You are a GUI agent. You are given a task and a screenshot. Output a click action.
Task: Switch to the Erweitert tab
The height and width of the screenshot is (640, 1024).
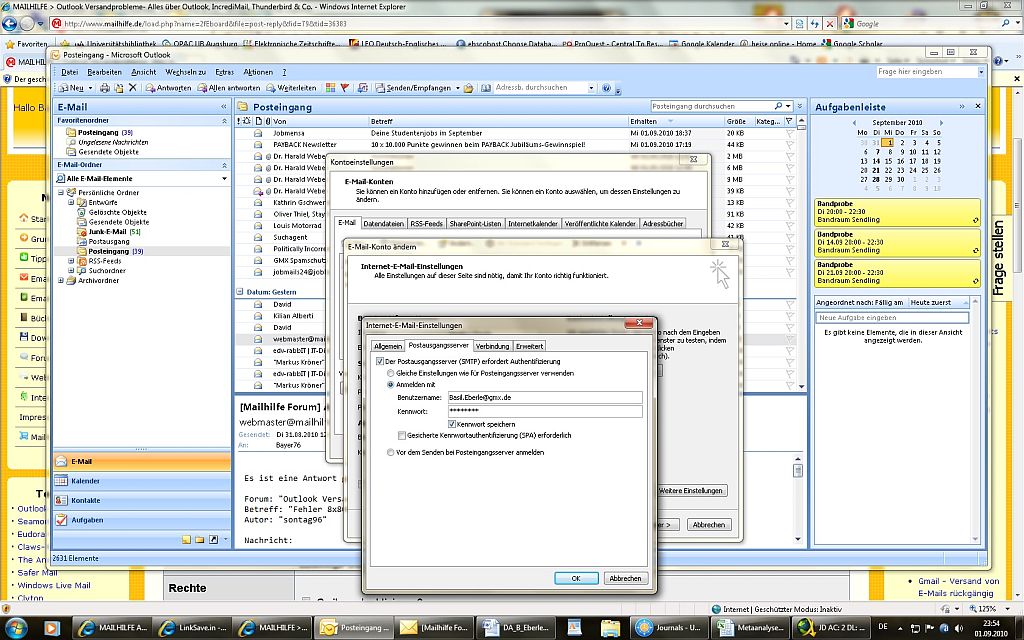click(529, 346)
